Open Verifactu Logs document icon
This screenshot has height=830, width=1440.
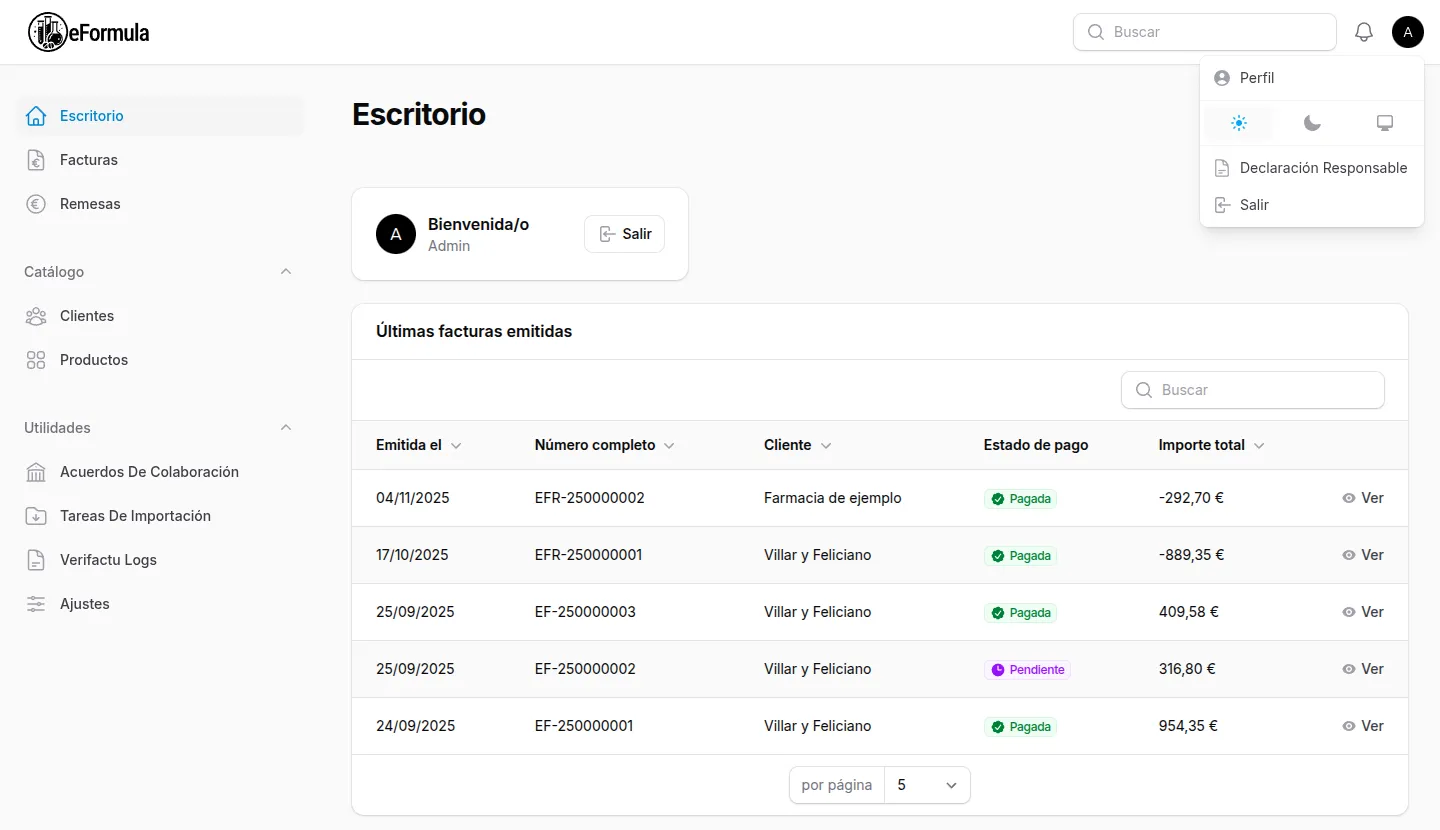[36, 560]
